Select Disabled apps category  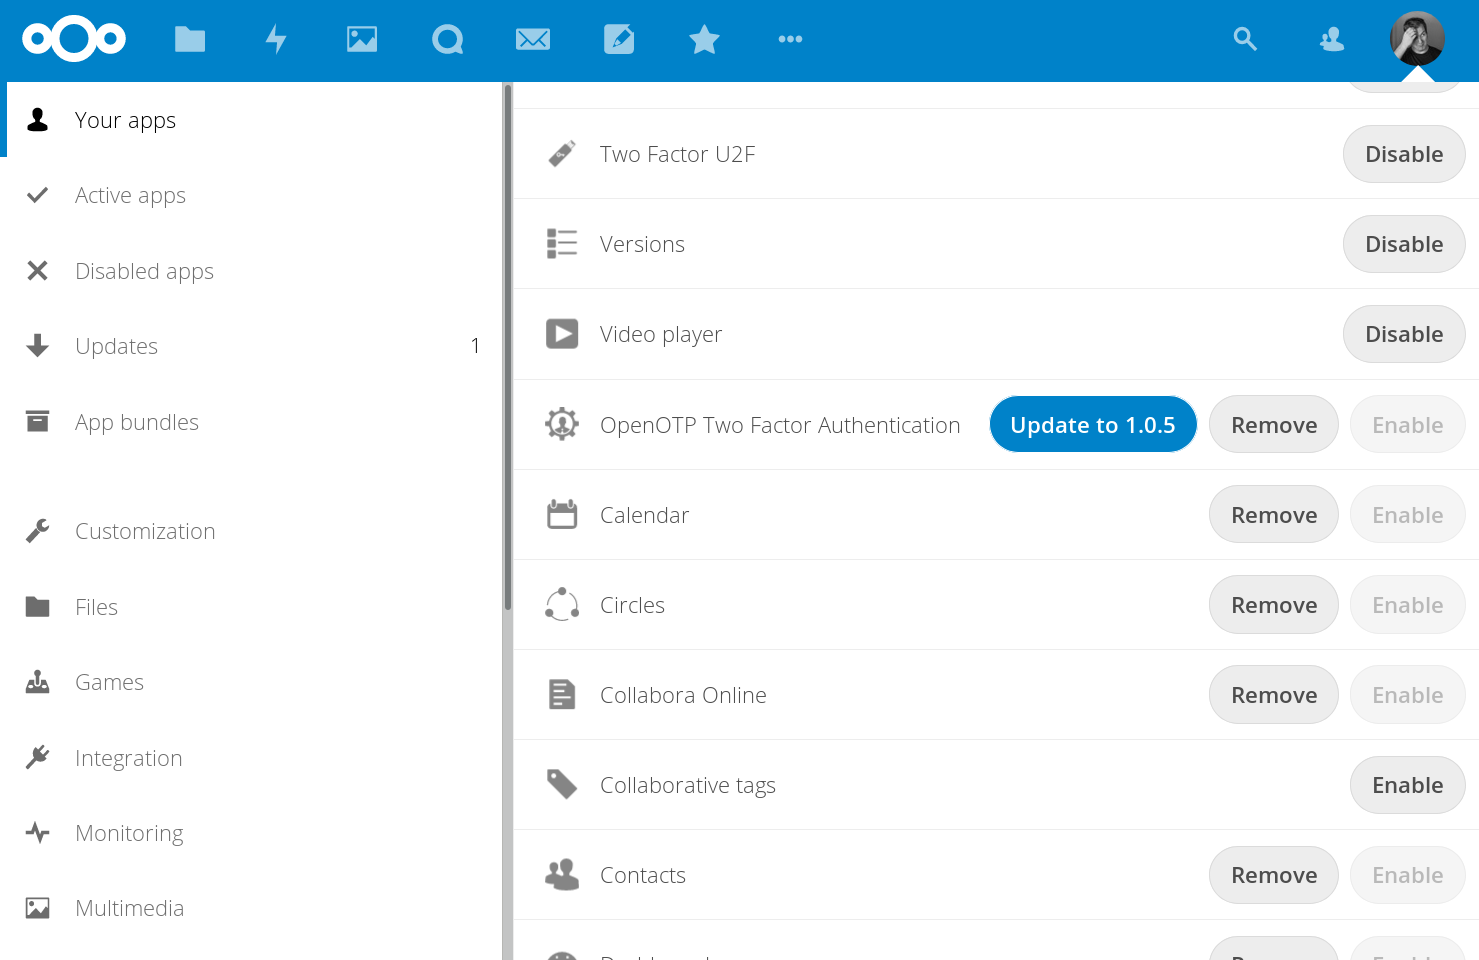coord(250,271)
